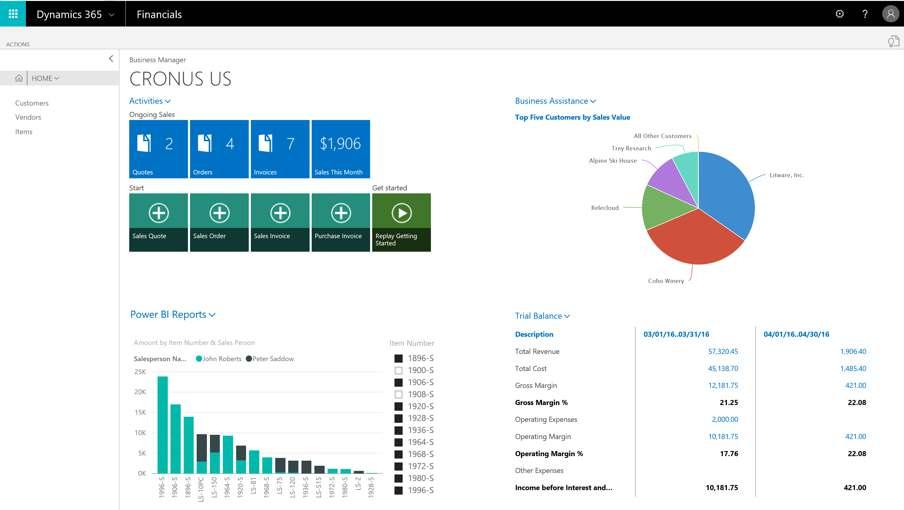904x510 pixels.
Task: Start a new Purchase Invoice tile
Action: (x=340, y=222)
